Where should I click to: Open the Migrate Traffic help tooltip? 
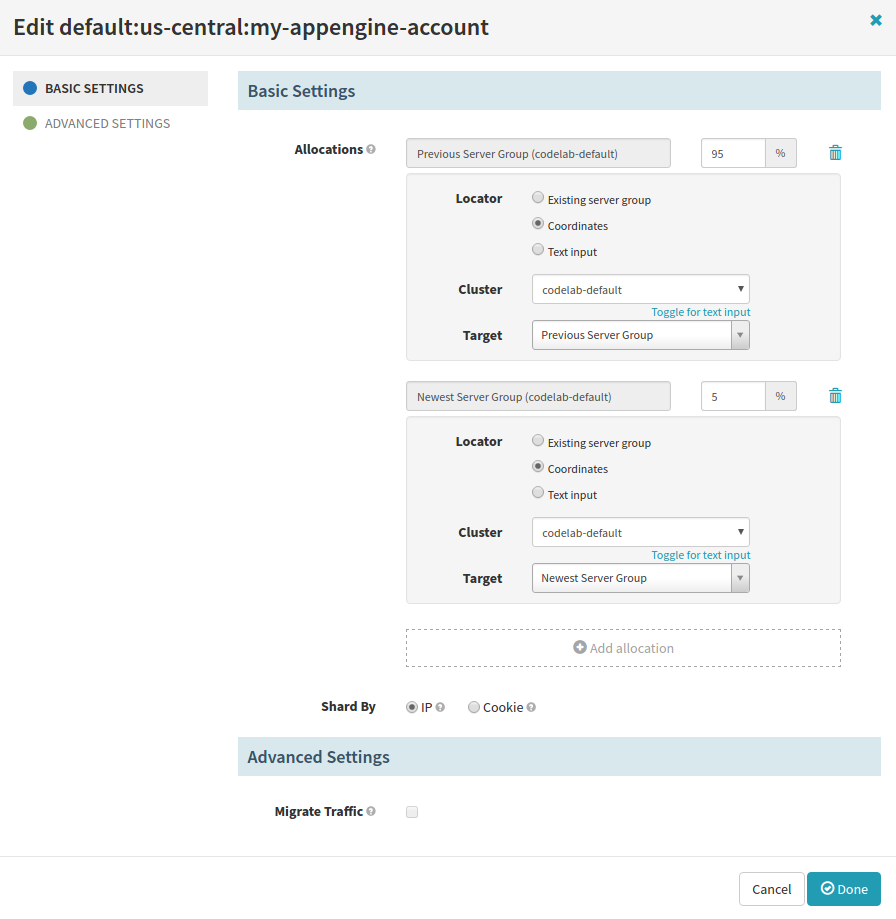(x=371, y=811)
